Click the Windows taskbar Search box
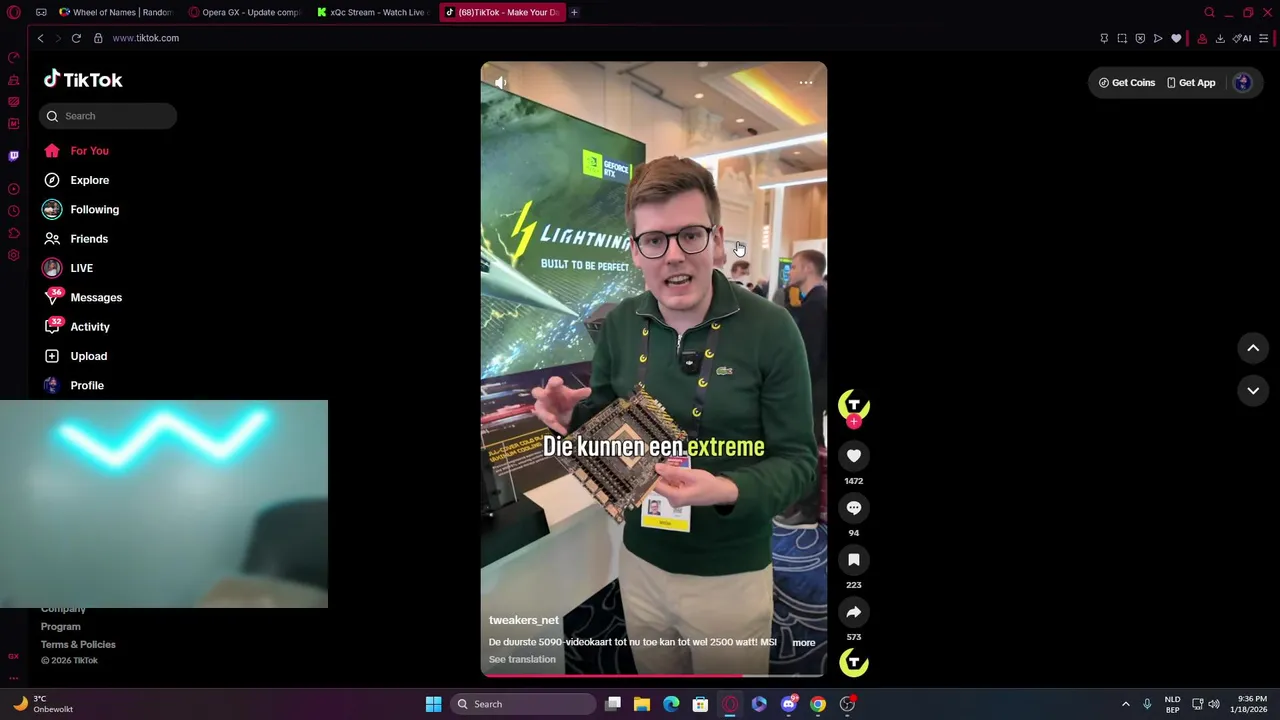Screen dimensions: 1280x720 [524, 704]
